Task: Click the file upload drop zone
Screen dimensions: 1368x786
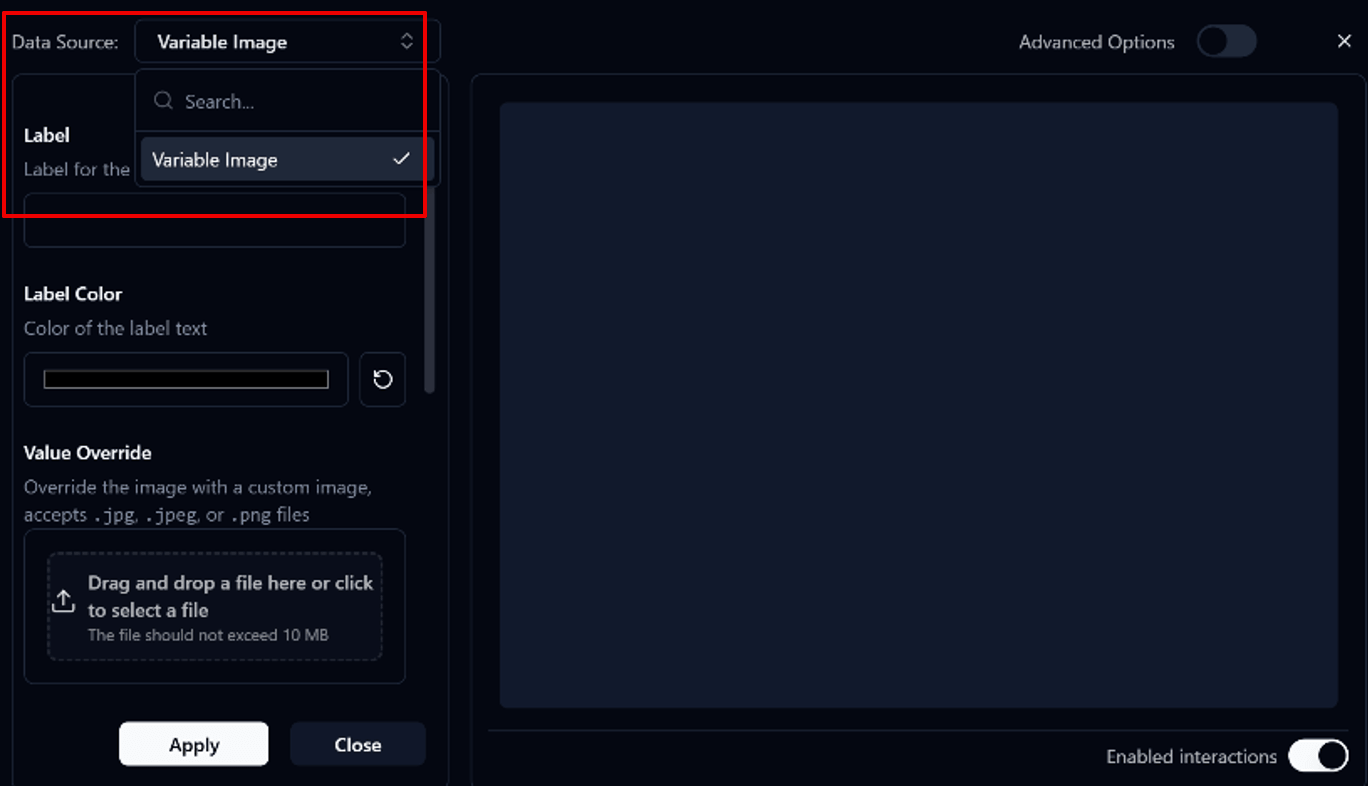Action: click(214, 606)
